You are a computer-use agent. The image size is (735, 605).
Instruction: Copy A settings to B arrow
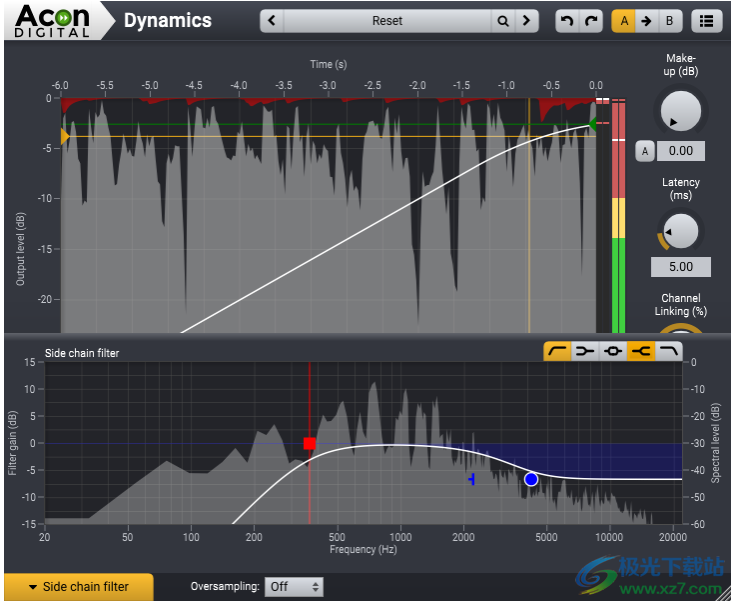pos(647,21)
